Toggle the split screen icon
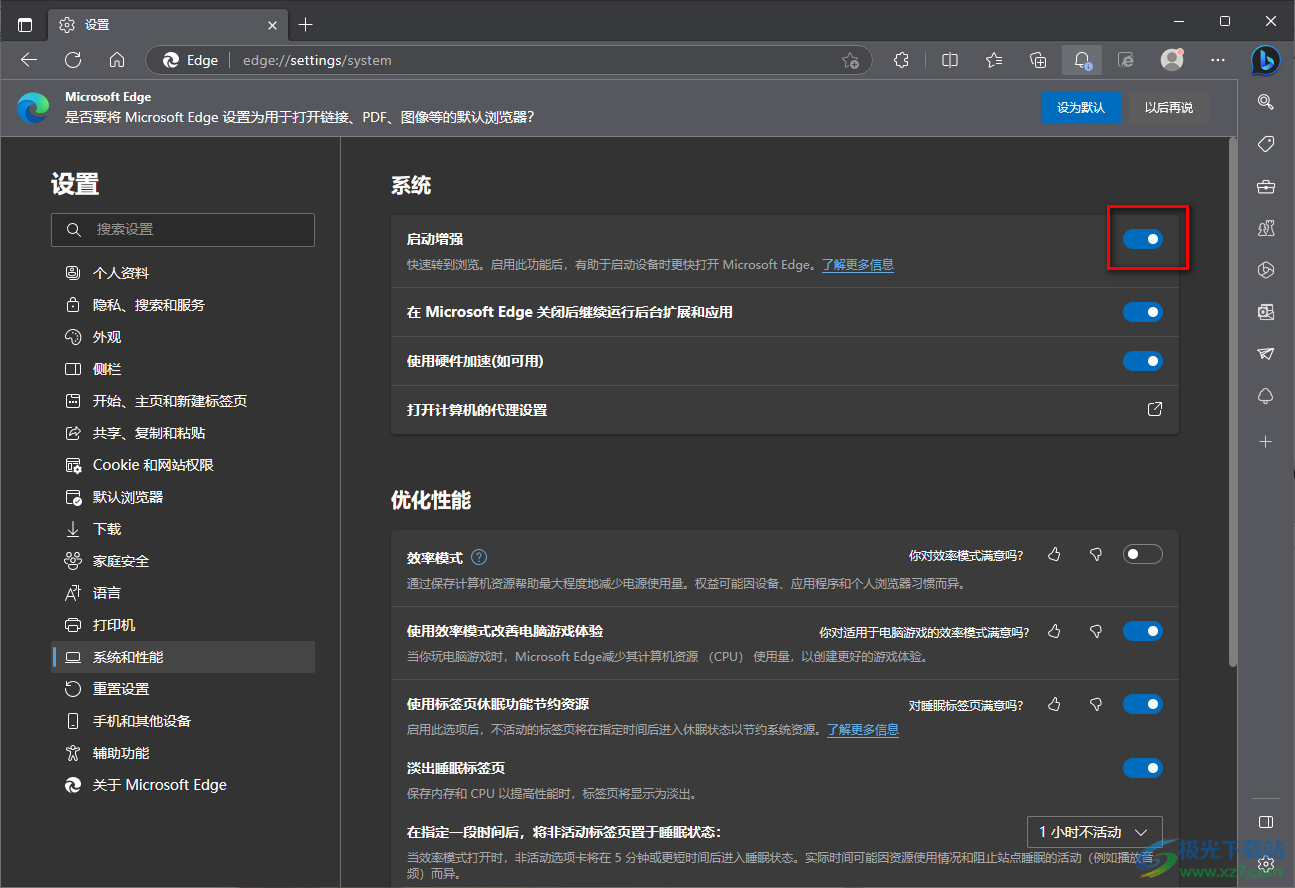Viewport: 1295px width, 888px height. tap(950, 60)
